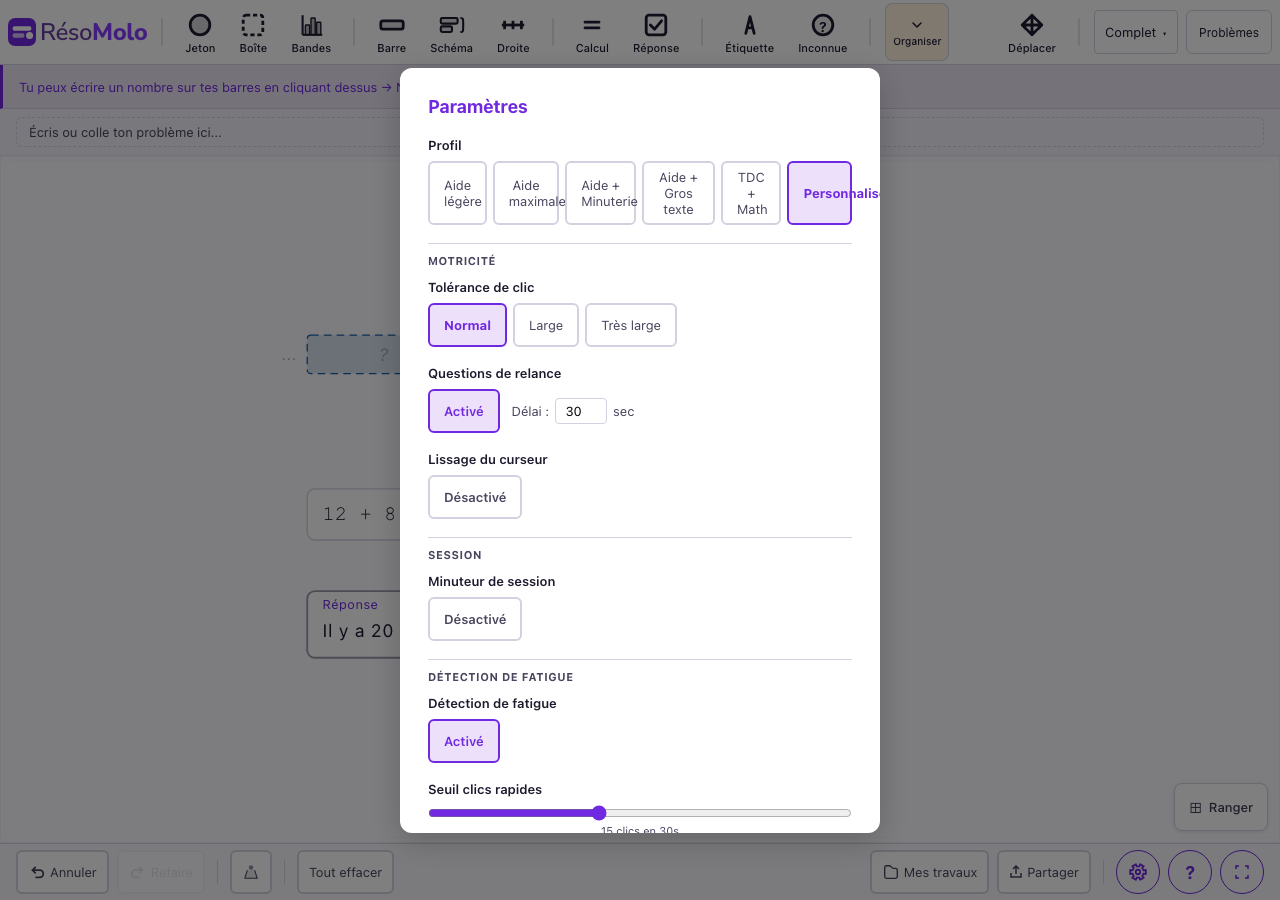Select the Étiquette label tool
Image resolution: width=1280 pixels, height=900 pixels.
749,33
